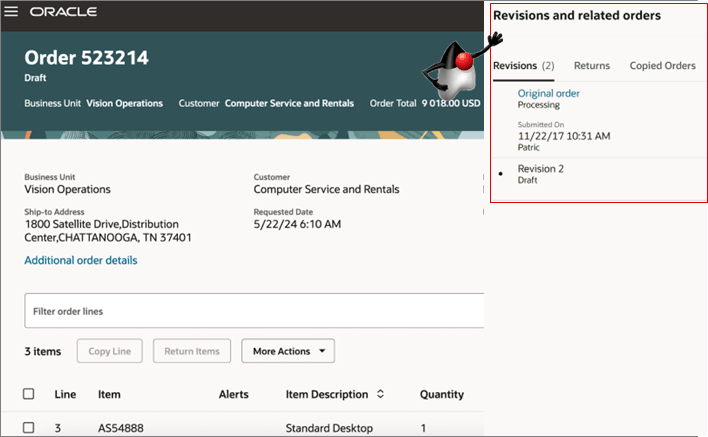
Task: Open the Returns tab
Action: [x=592, y=66]
